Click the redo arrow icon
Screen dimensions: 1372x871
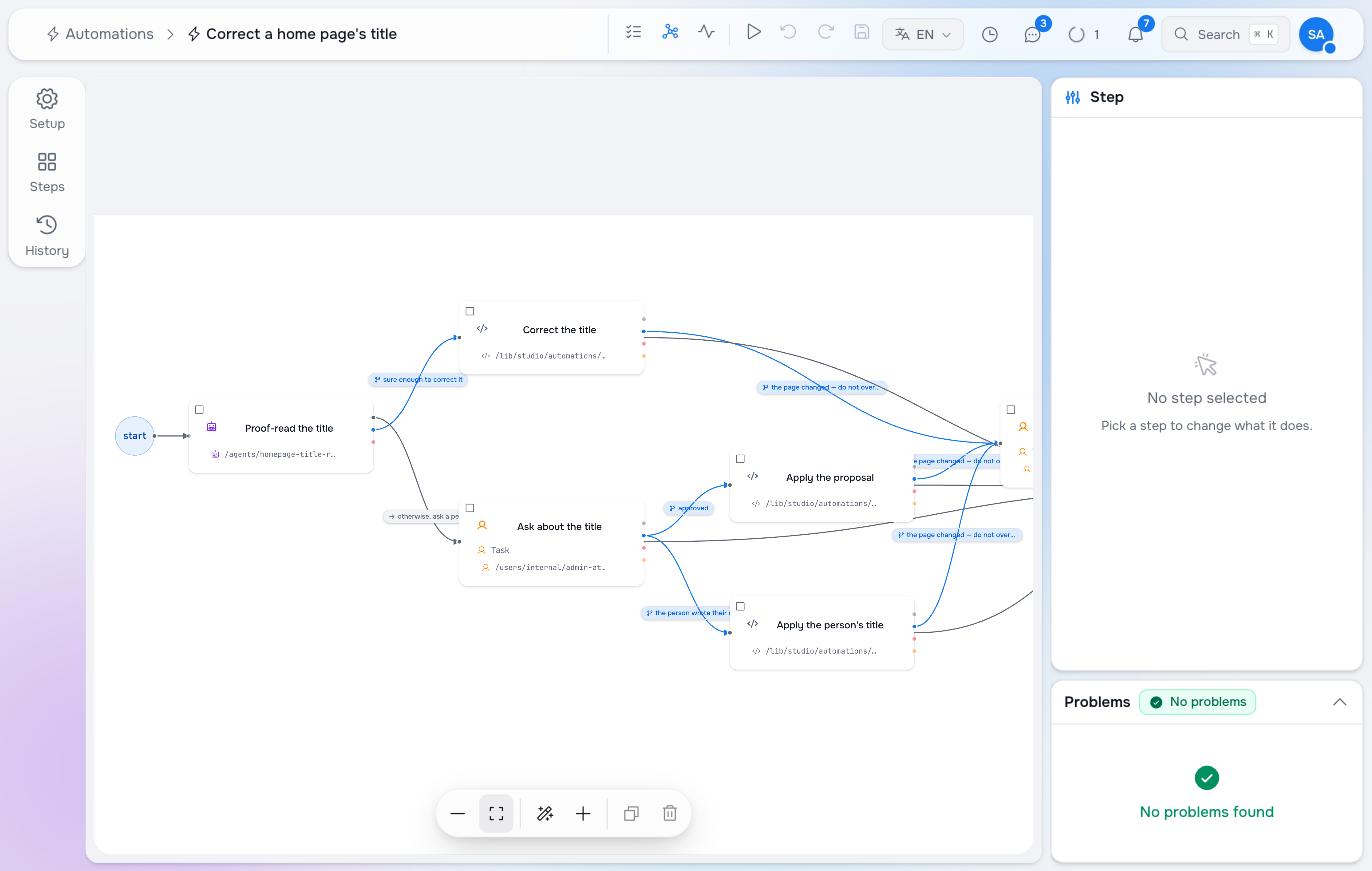point(826,33)
